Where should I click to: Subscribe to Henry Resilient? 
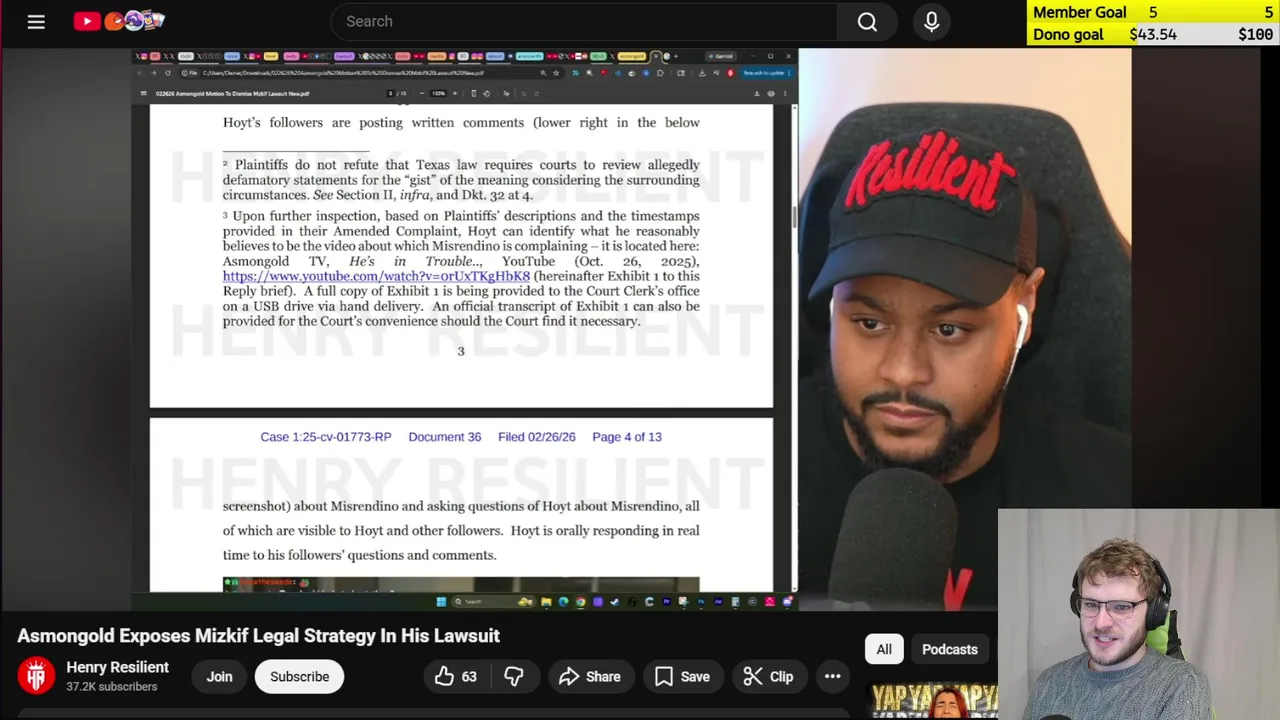pos(299,677)
